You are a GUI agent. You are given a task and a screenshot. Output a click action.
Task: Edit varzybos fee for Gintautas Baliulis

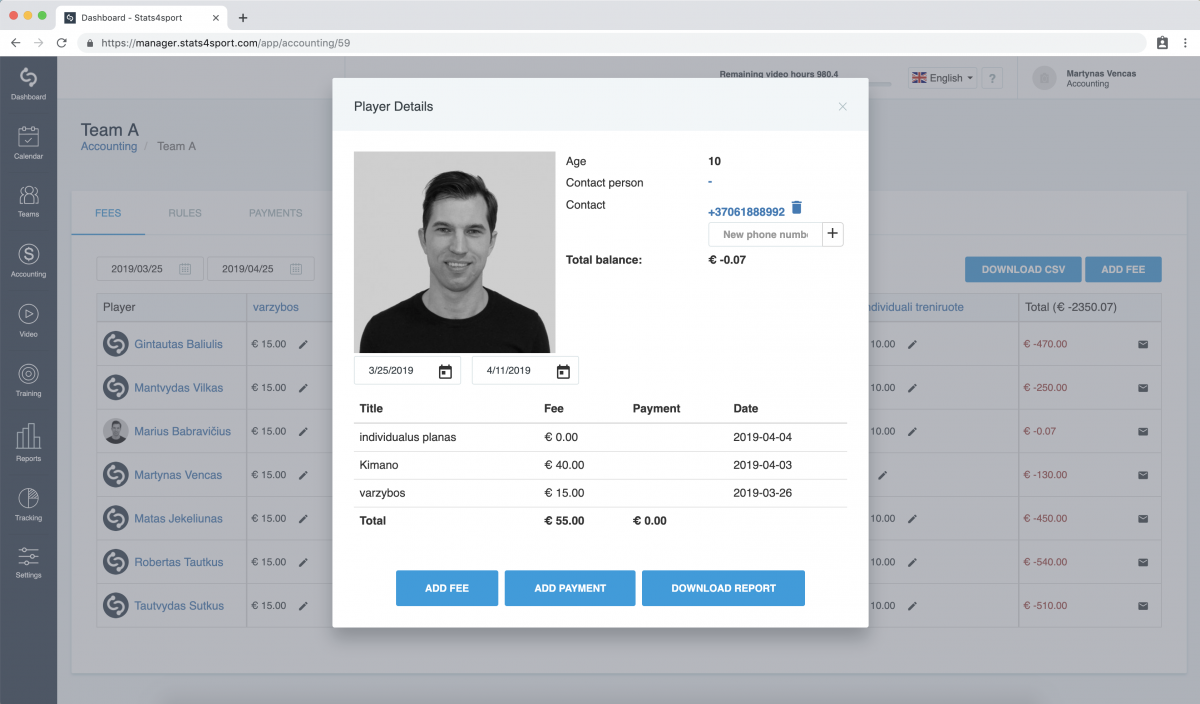tap(303, 344)
